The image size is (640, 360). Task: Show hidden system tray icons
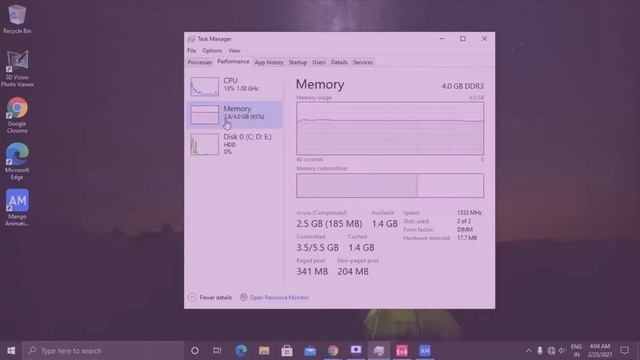(x=529, y=351)
